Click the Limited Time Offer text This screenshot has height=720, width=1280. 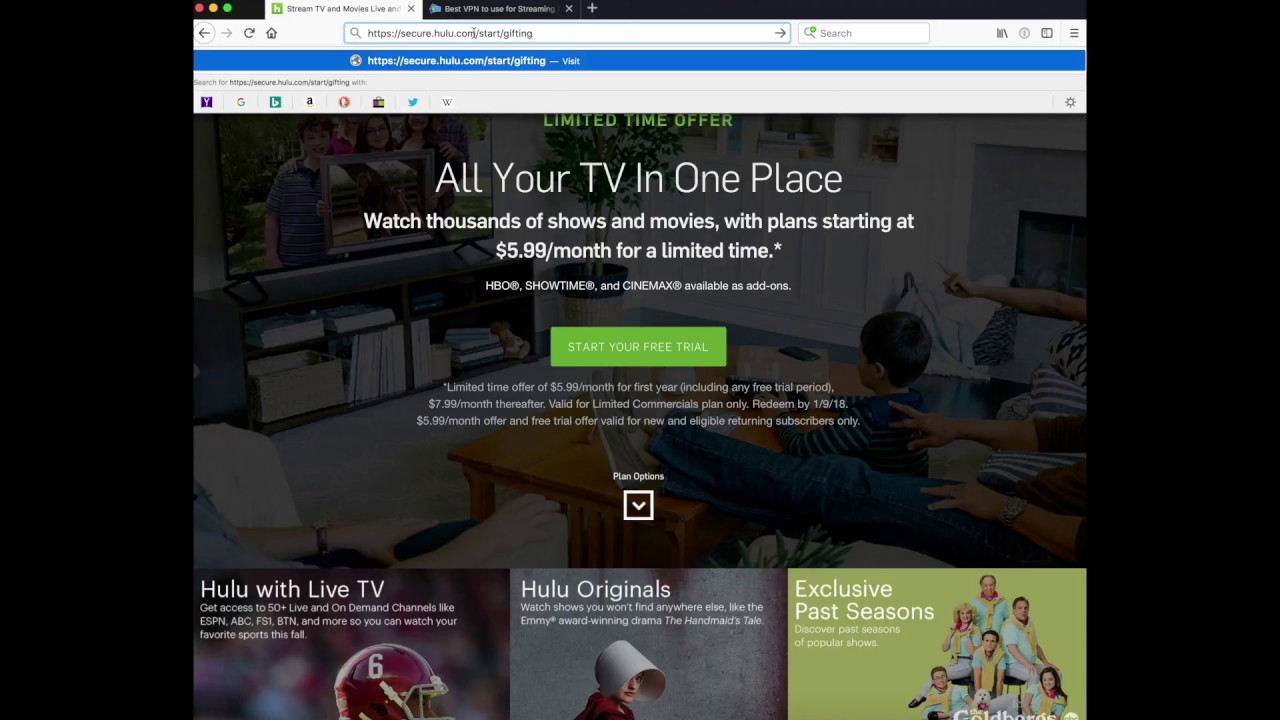tap(638, 120)
